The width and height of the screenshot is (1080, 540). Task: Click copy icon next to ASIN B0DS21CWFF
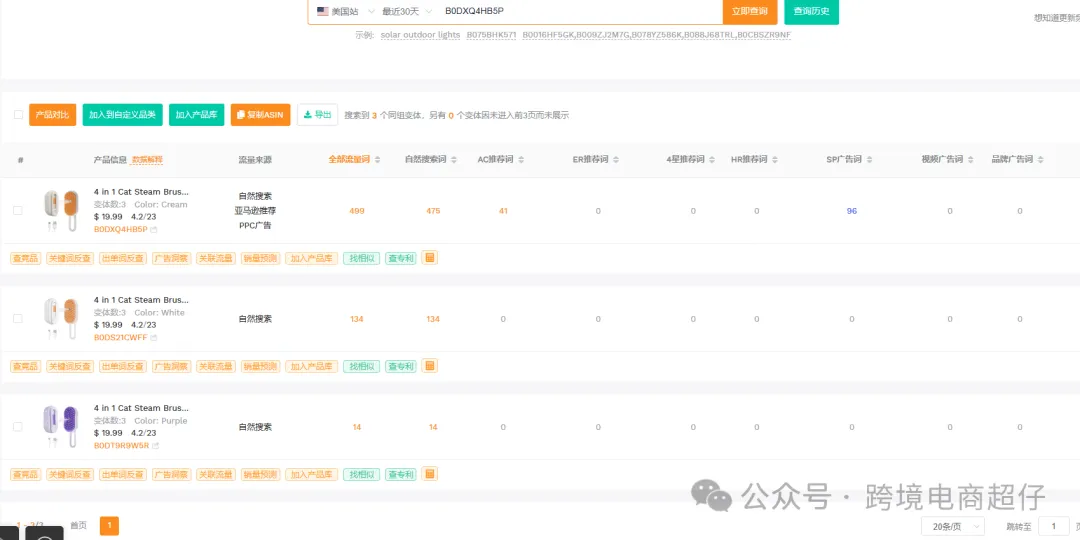[154, 338]
